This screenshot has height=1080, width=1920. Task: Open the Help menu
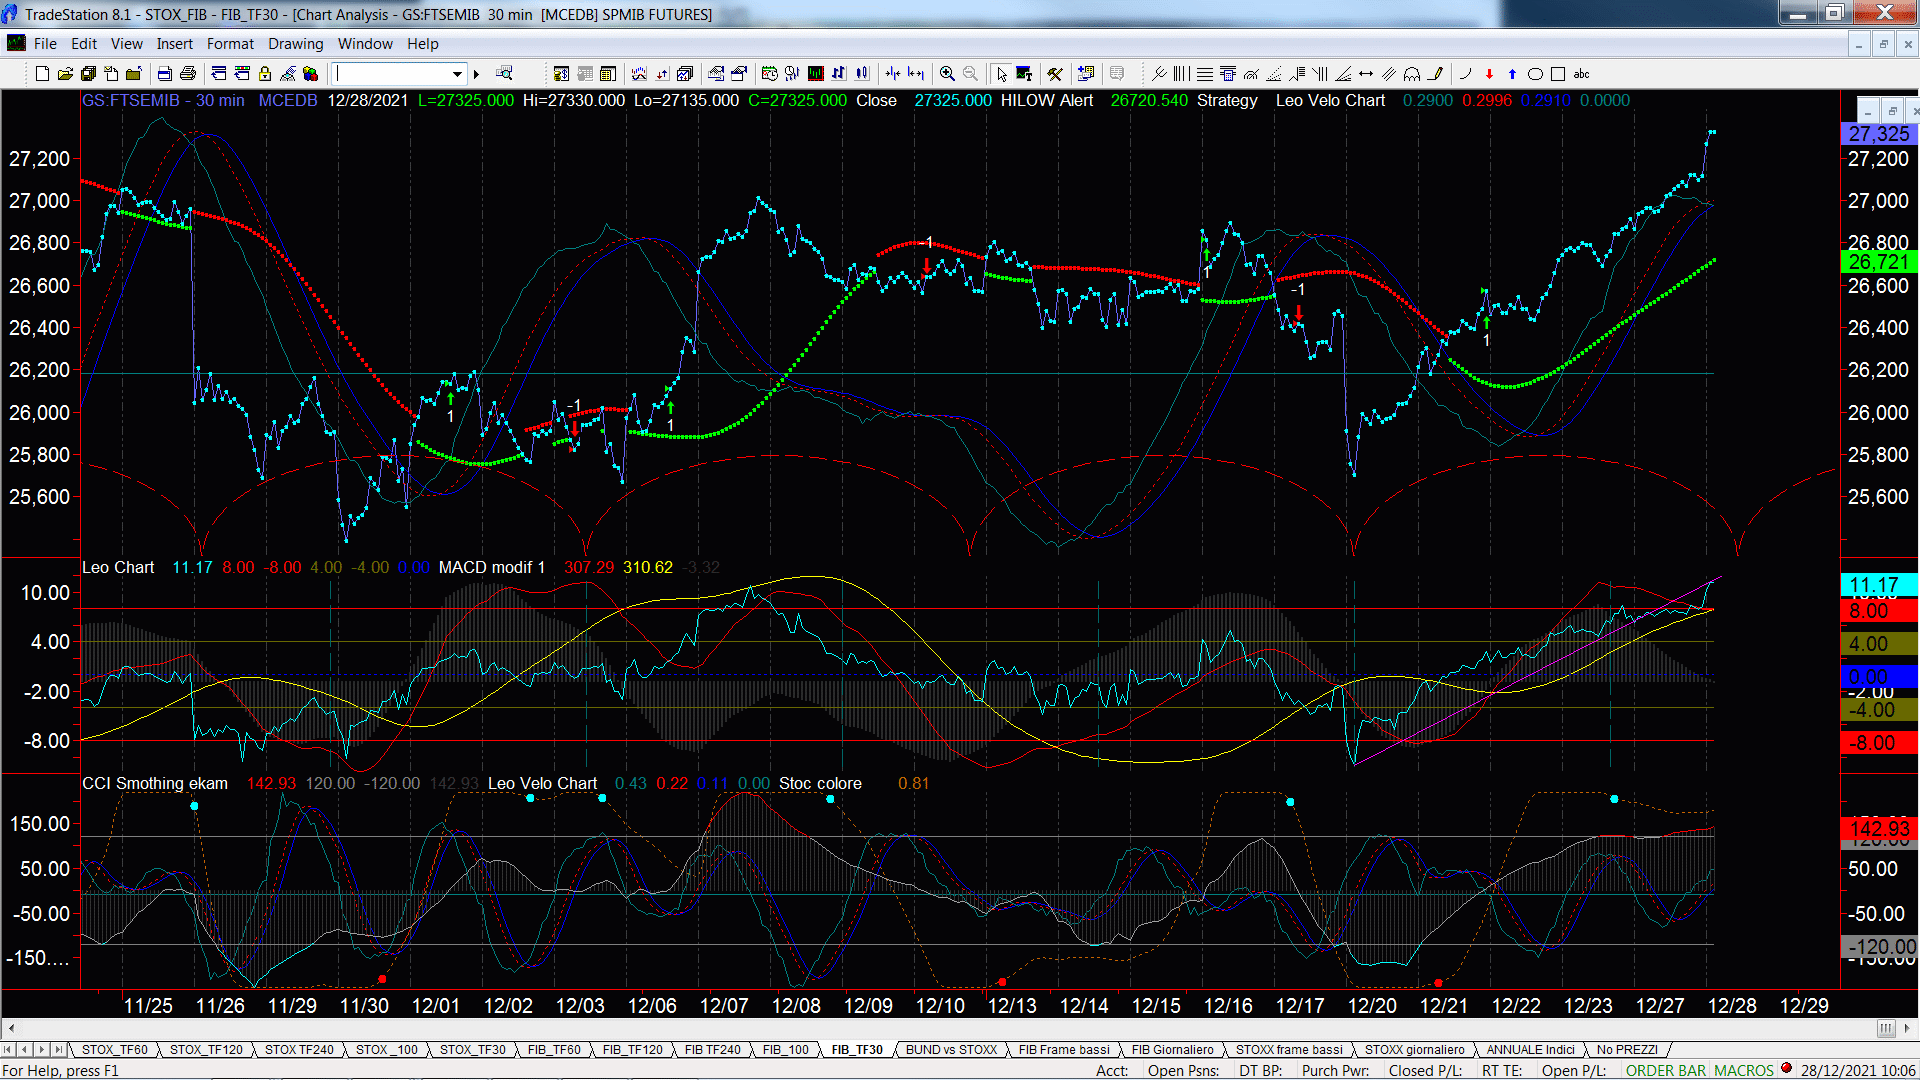[x=422, y=44]
